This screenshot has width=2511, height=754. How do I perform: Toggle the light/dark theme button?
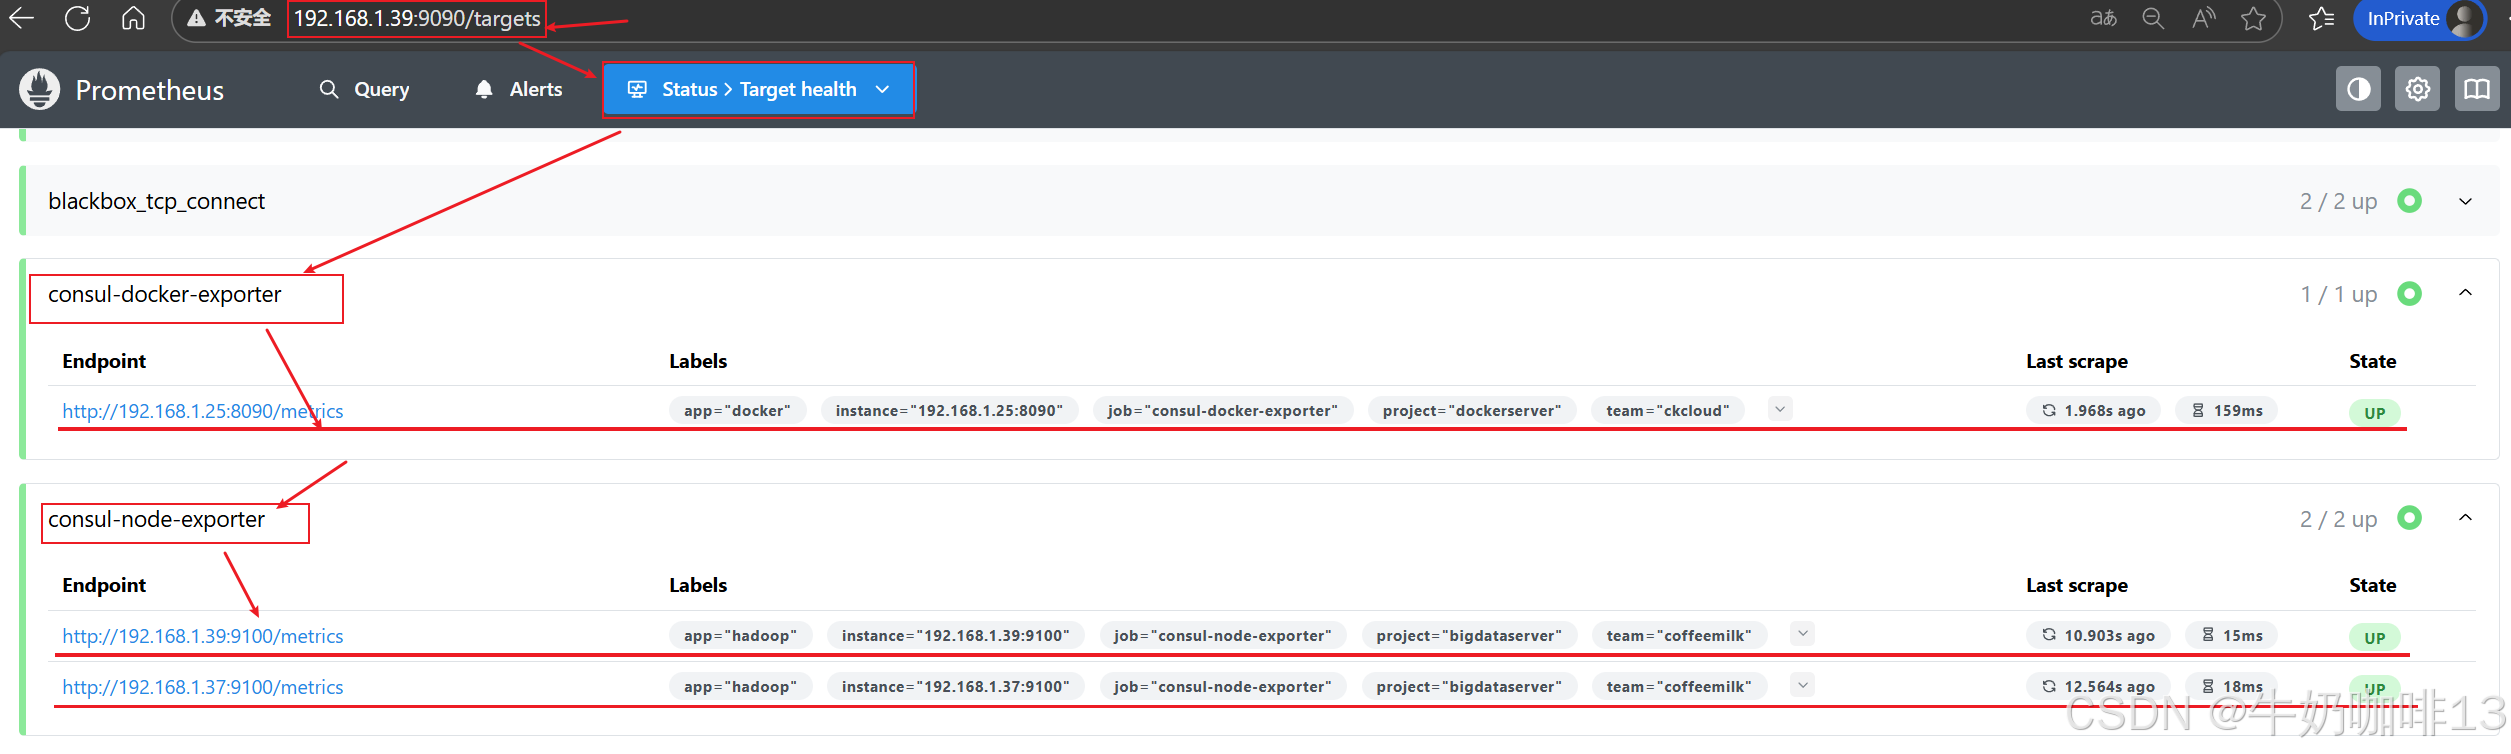2358,89
